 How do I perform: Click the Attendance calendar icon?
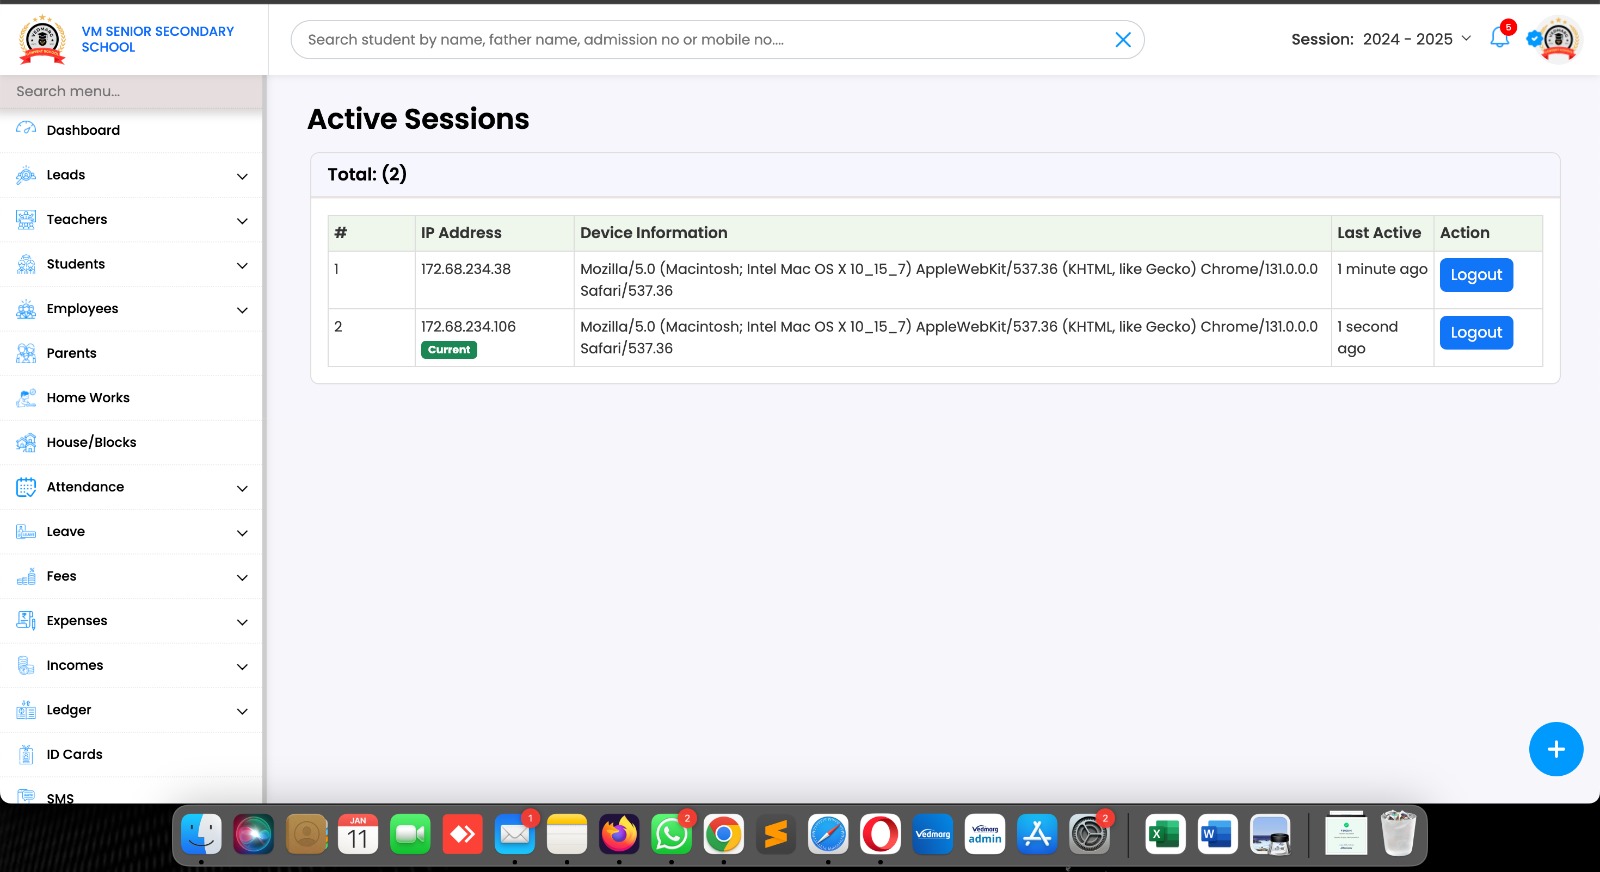coord(26,487)
